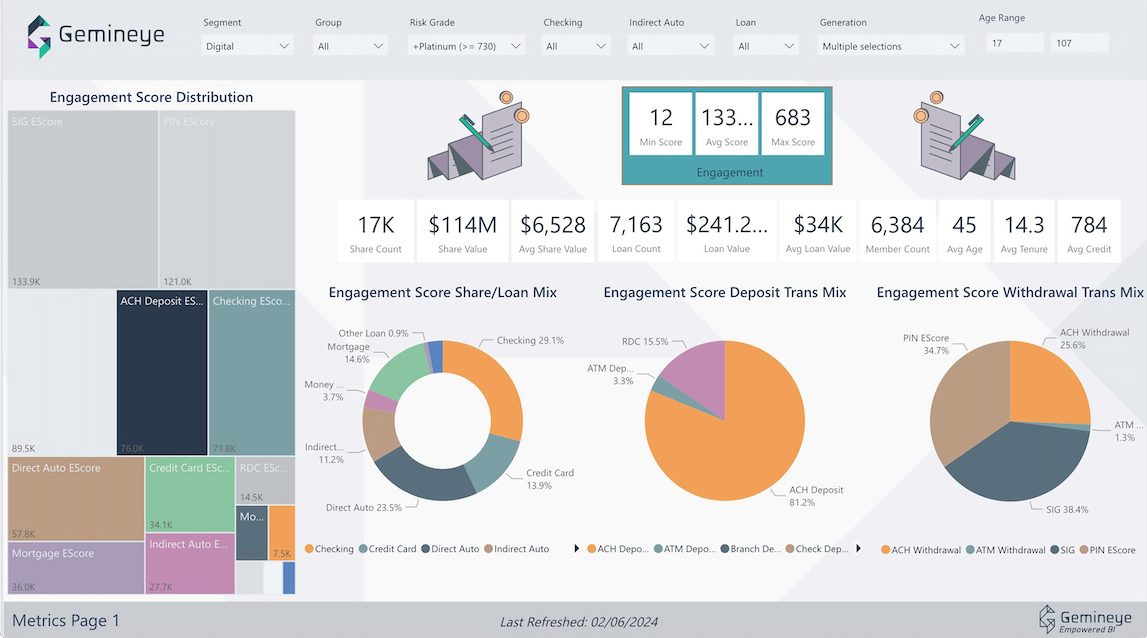Click arrow to scroll Deposit chart legend
Viewport: 1147px width, 638px height.
tap(857, 549)
